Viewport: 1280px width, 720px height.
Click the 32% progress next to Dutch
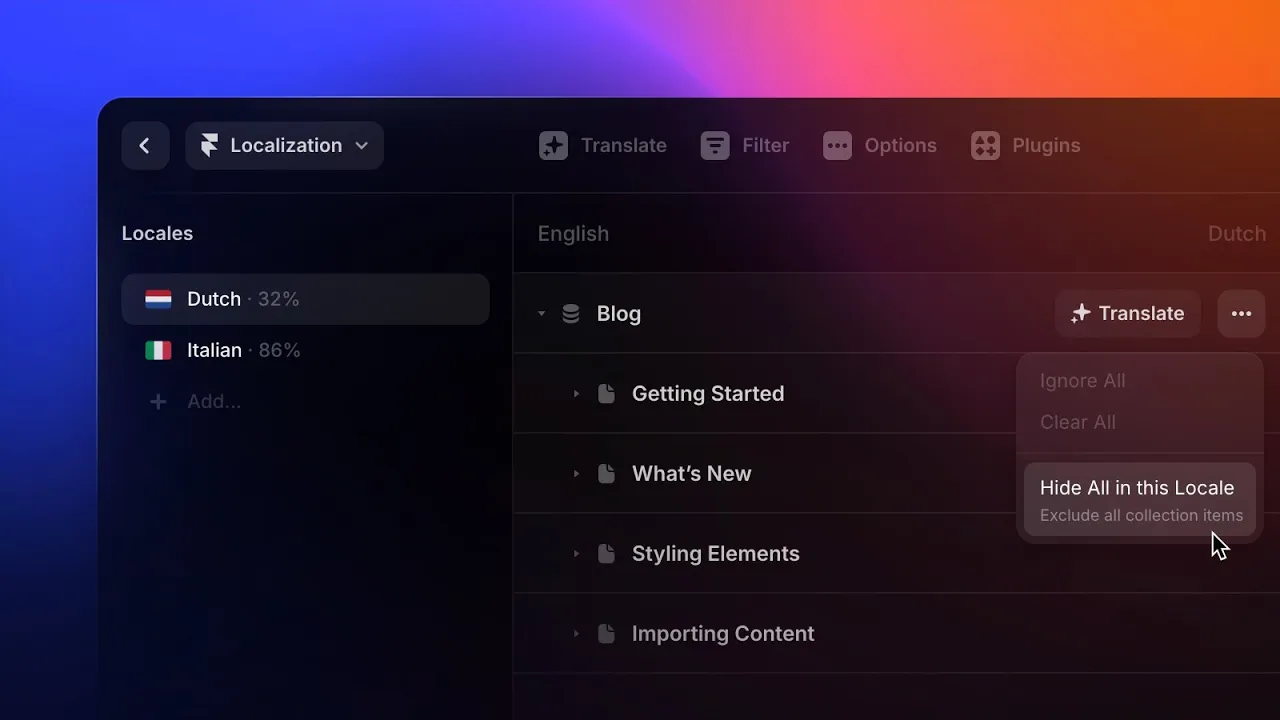click(279, 299)
